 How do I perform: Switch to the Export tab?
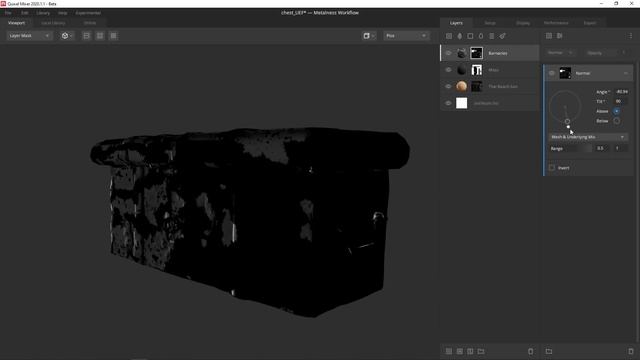pos(590,23)
